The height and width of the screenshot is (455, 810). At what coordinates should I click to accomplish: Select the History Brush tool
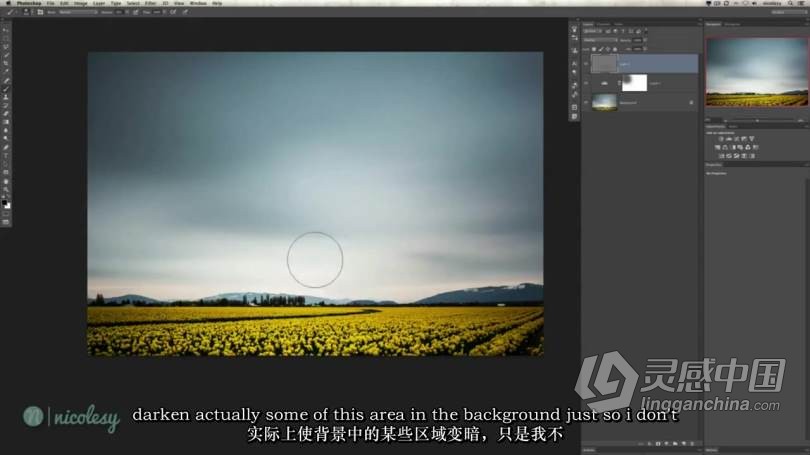click(x=6, y=105)
